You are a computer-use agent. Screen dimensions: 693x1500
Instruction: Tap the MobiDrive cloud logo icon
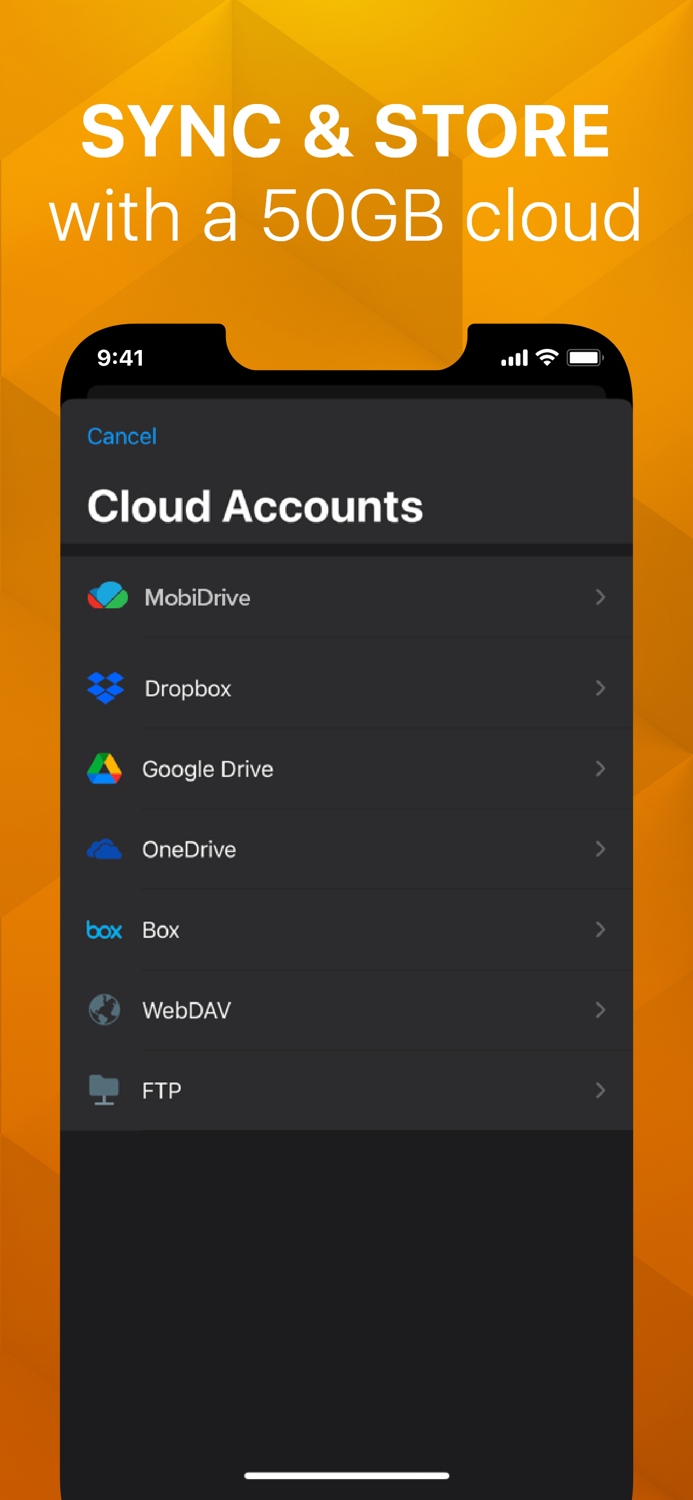click(107, 596)
